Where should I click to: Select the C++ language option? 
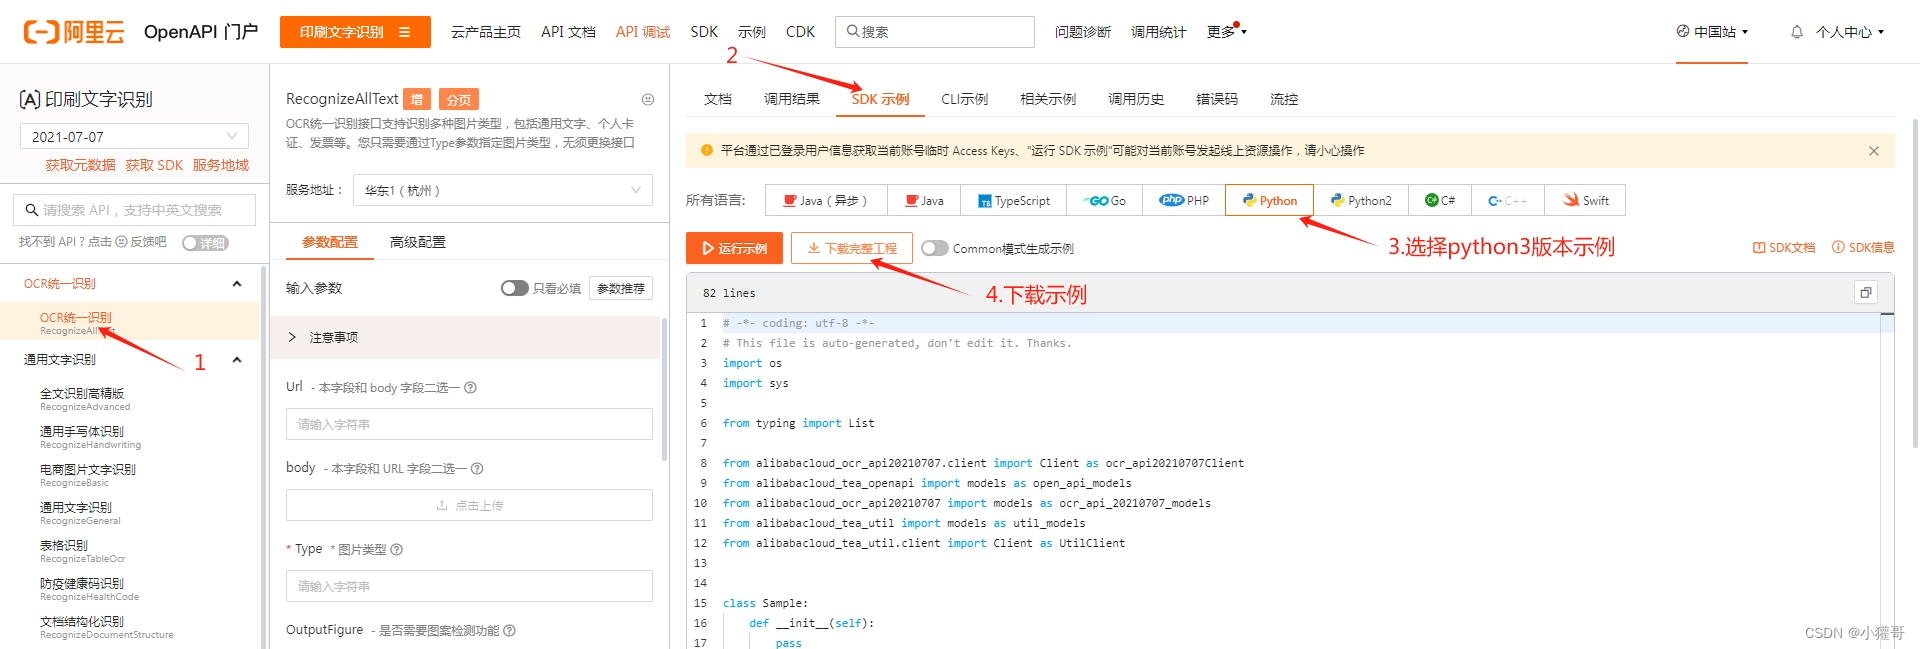tap(1508, 200)
